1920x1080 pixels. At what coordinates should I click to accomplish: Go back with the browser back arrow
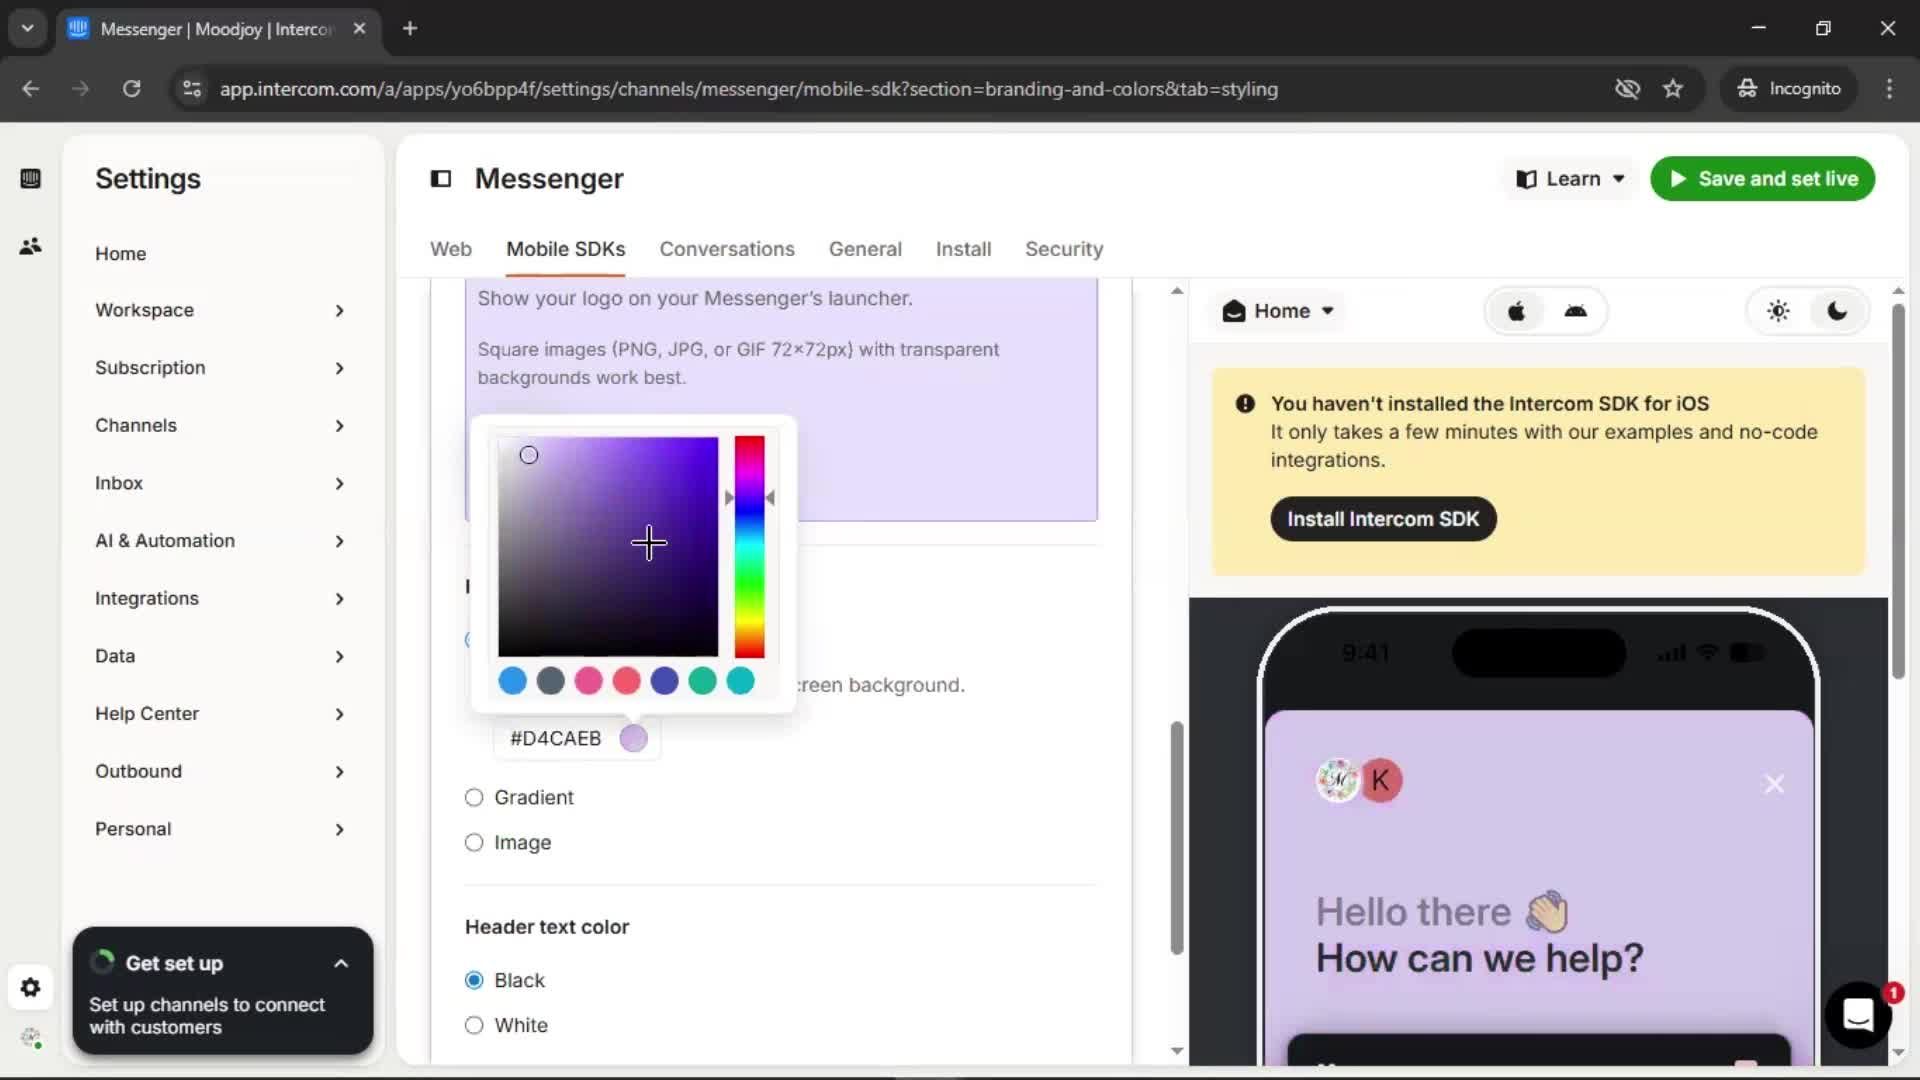point(31,89)
